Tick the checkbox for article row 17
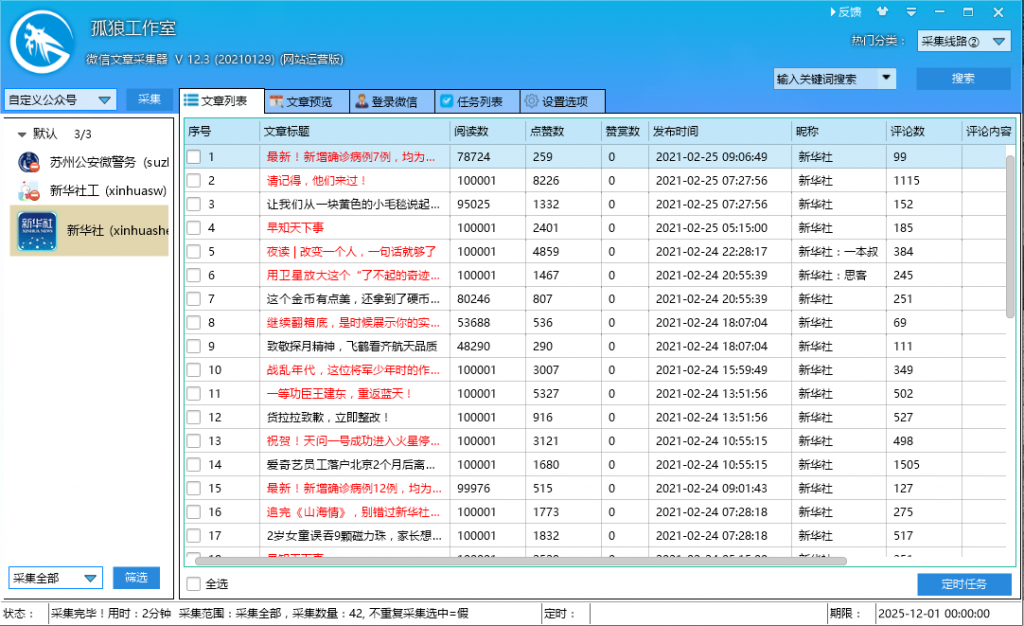This screenshot has height=626, width=1024. point(194,536)
